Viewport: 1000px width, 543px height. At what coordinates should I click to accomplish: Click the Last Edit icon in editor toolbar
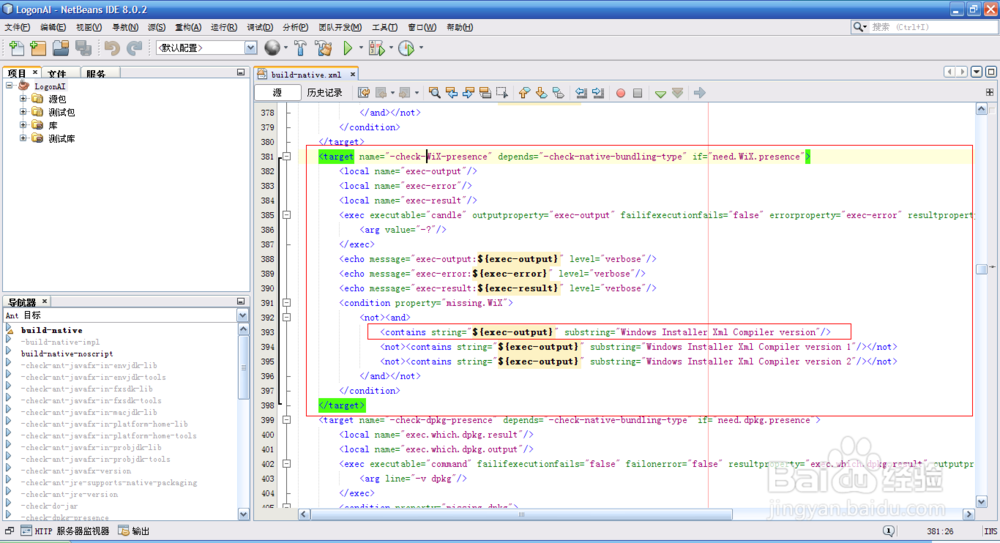pyautogui.click(x=364, y=93)
